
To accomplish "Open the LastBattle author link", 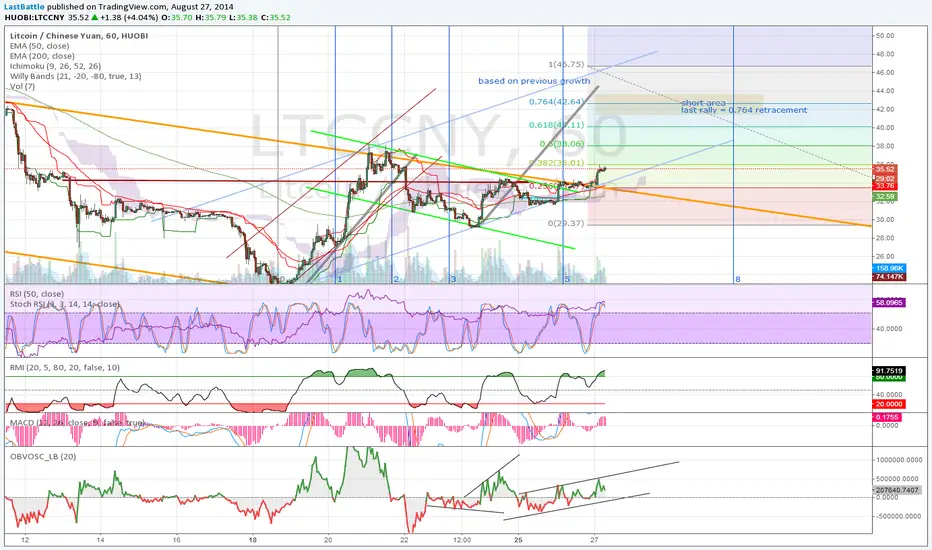I will coord(24,7).
